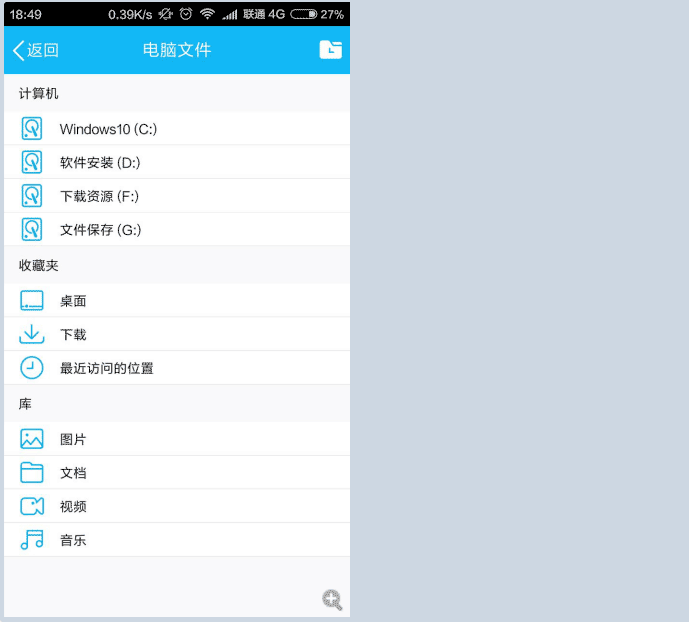Click the 图片 pictures icon

coord(32,439)
